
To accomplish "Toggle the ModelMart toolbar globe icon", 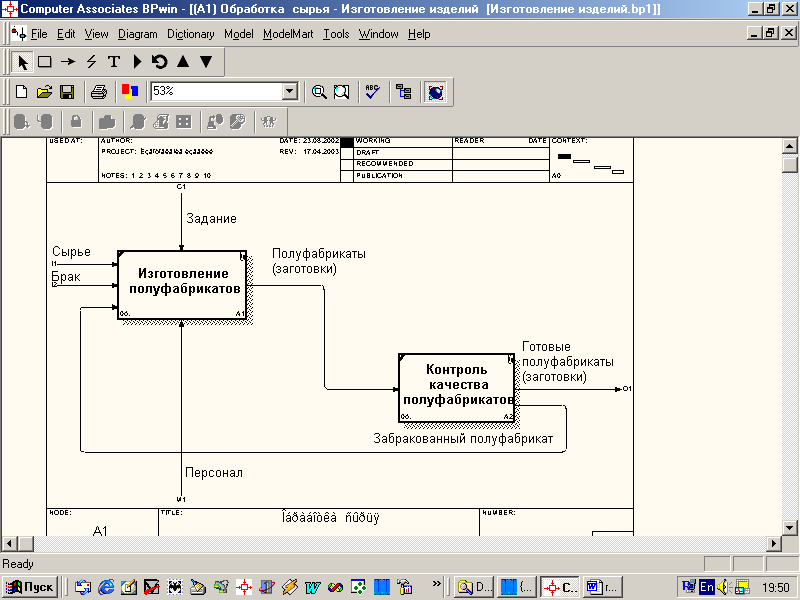I will pos(435,92).
